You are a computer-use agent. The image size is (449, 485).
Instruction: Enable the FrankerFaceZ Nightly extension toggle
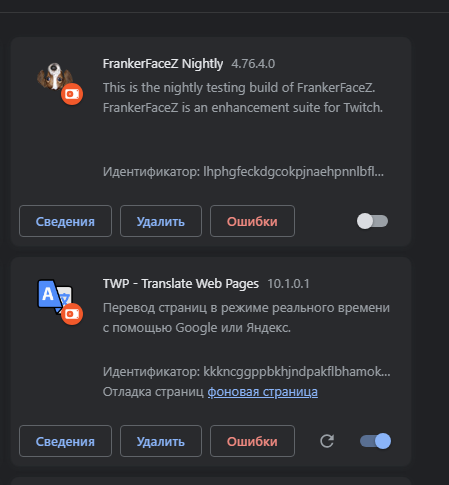[x=372, y=221]
